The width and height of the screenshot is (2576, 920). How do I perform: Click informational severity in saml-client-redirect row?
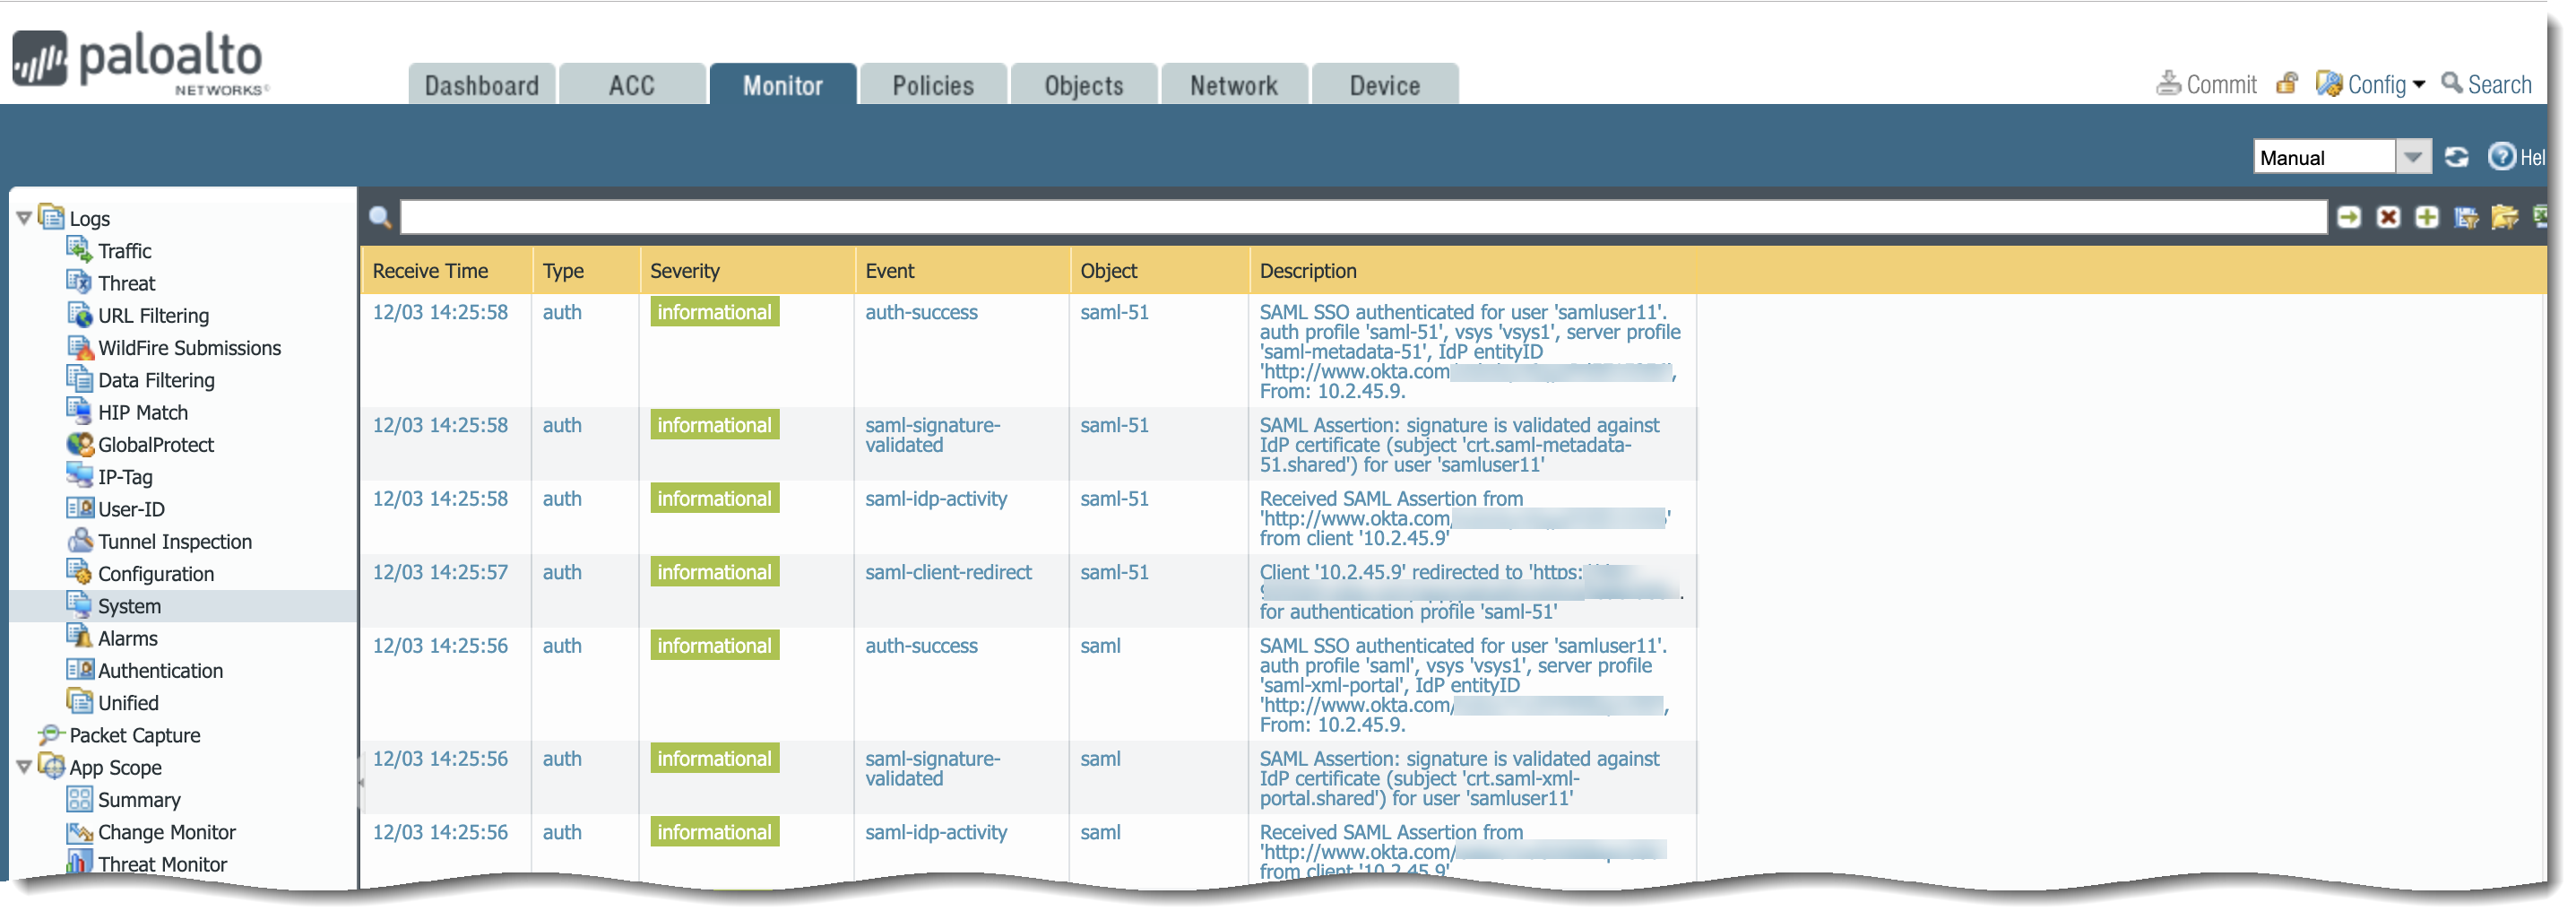[714, 573]
